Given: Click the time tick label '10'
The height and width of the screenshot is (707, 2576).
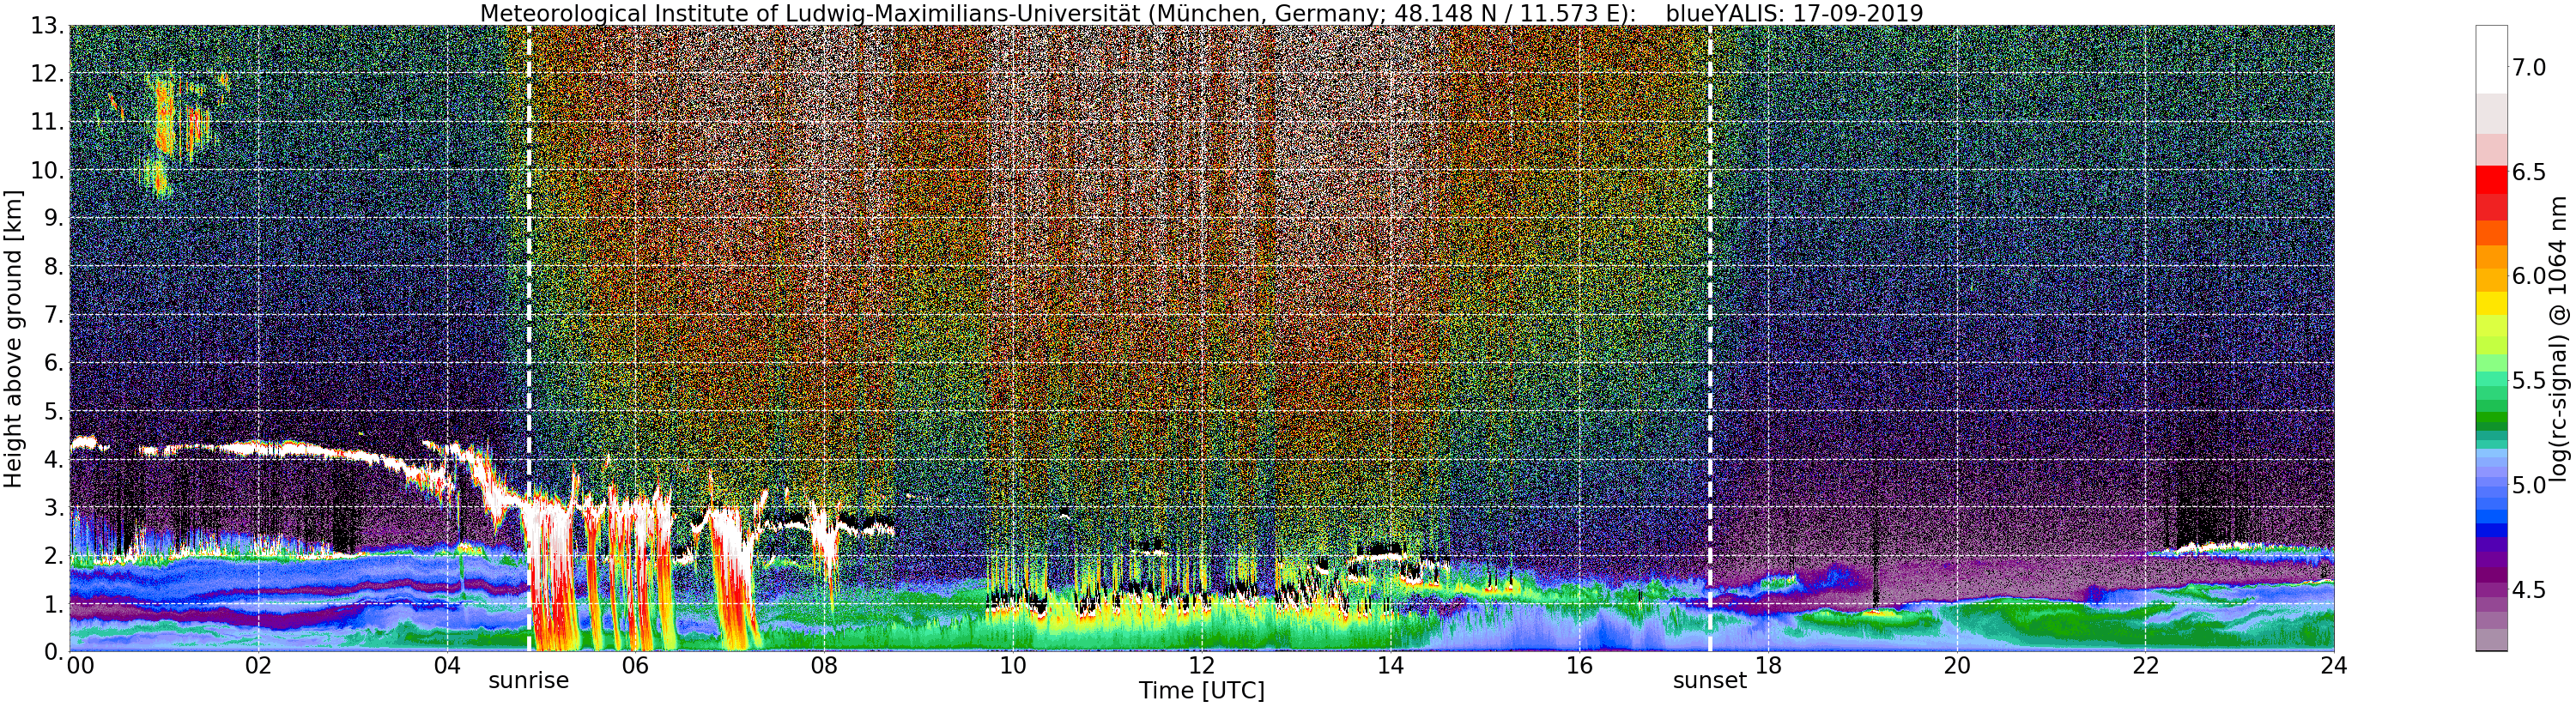Looking at the screenshot, I should [1013, 665].
